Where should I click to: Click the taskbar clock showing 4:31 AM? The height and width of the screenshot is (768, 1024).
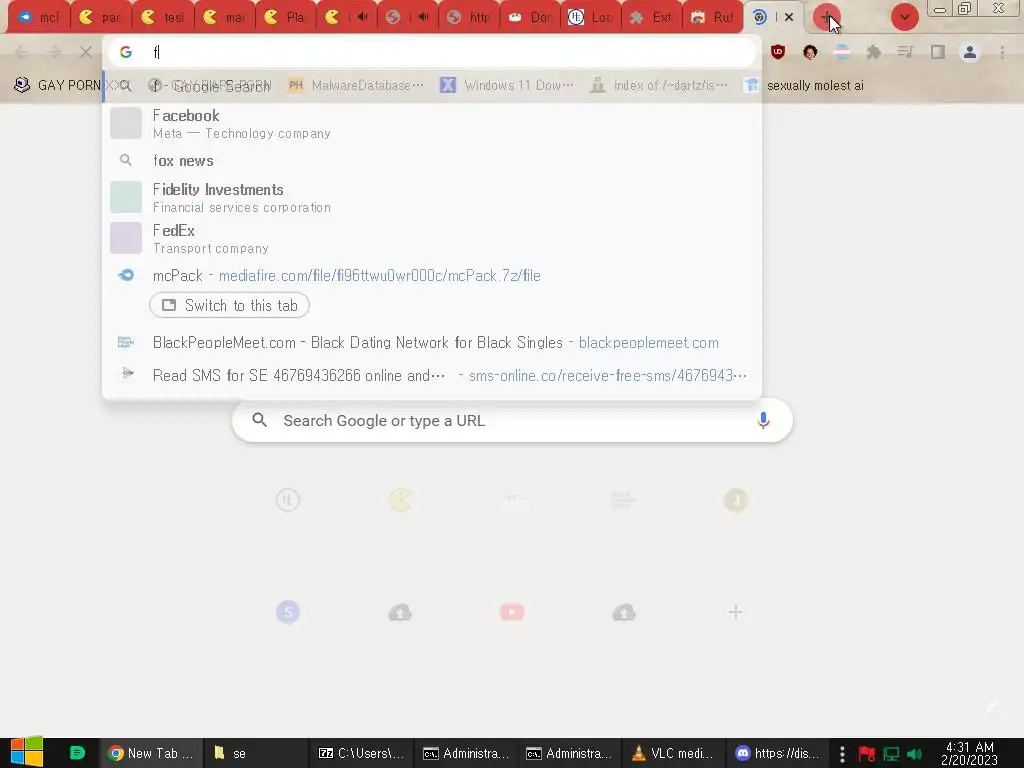(x=970, y=753)
